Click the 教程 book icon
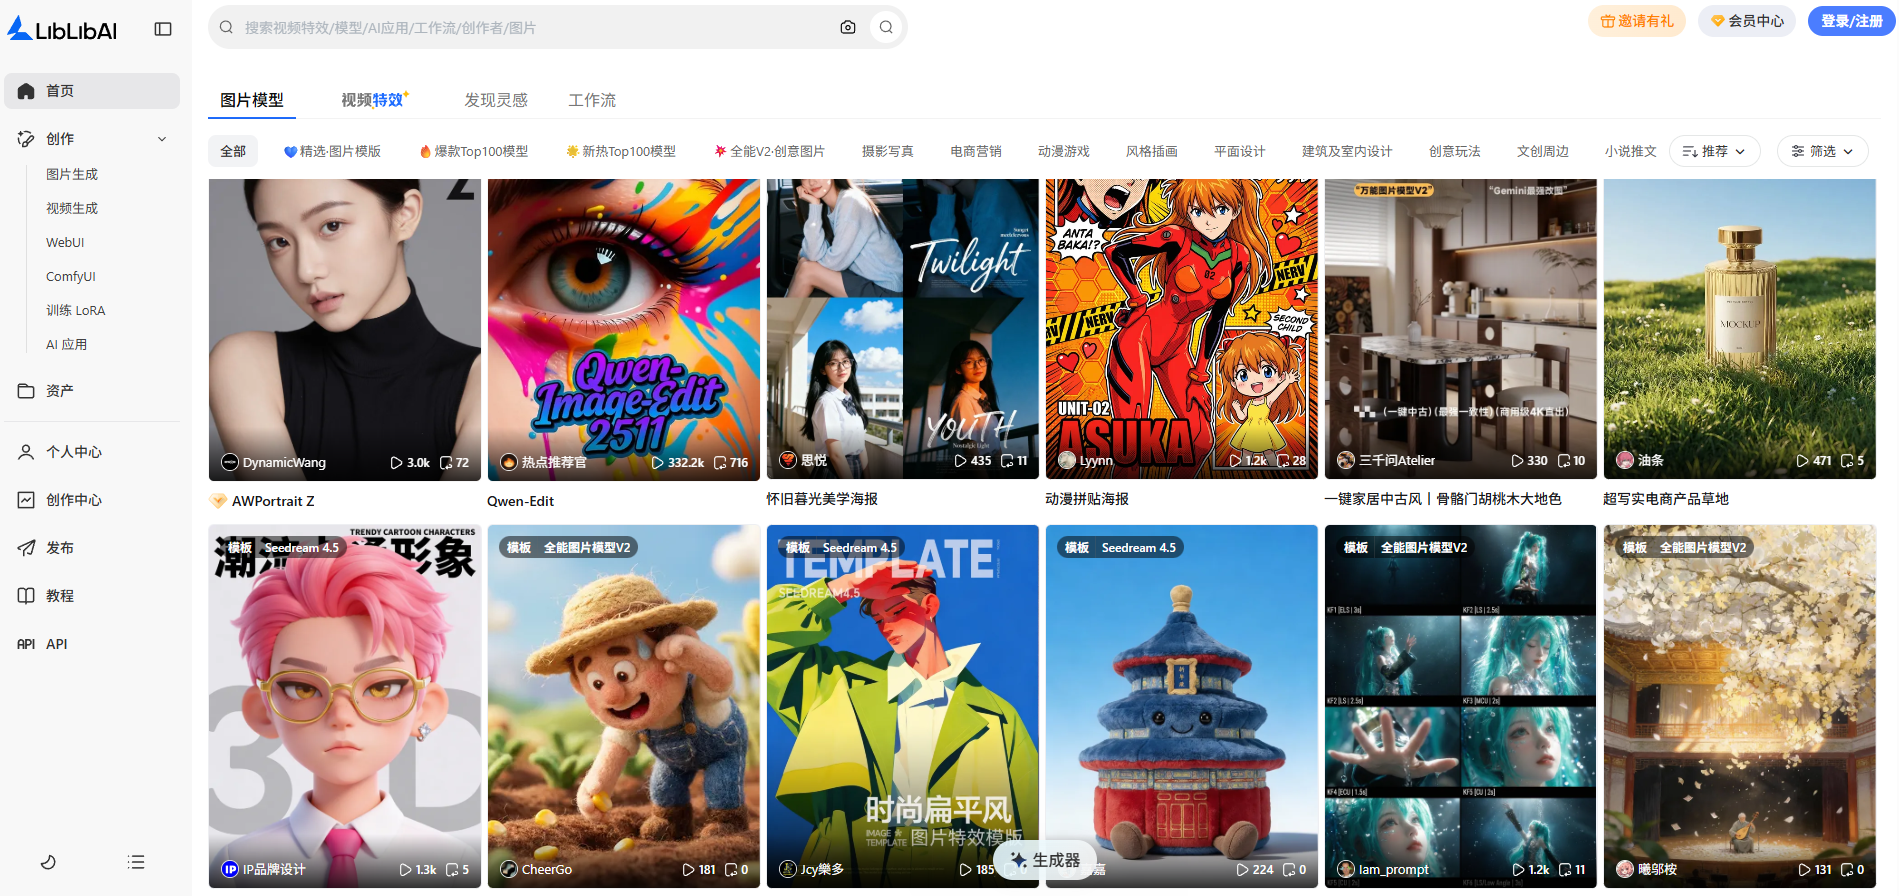Viewport: 1899px width, 896px height. 26,596
